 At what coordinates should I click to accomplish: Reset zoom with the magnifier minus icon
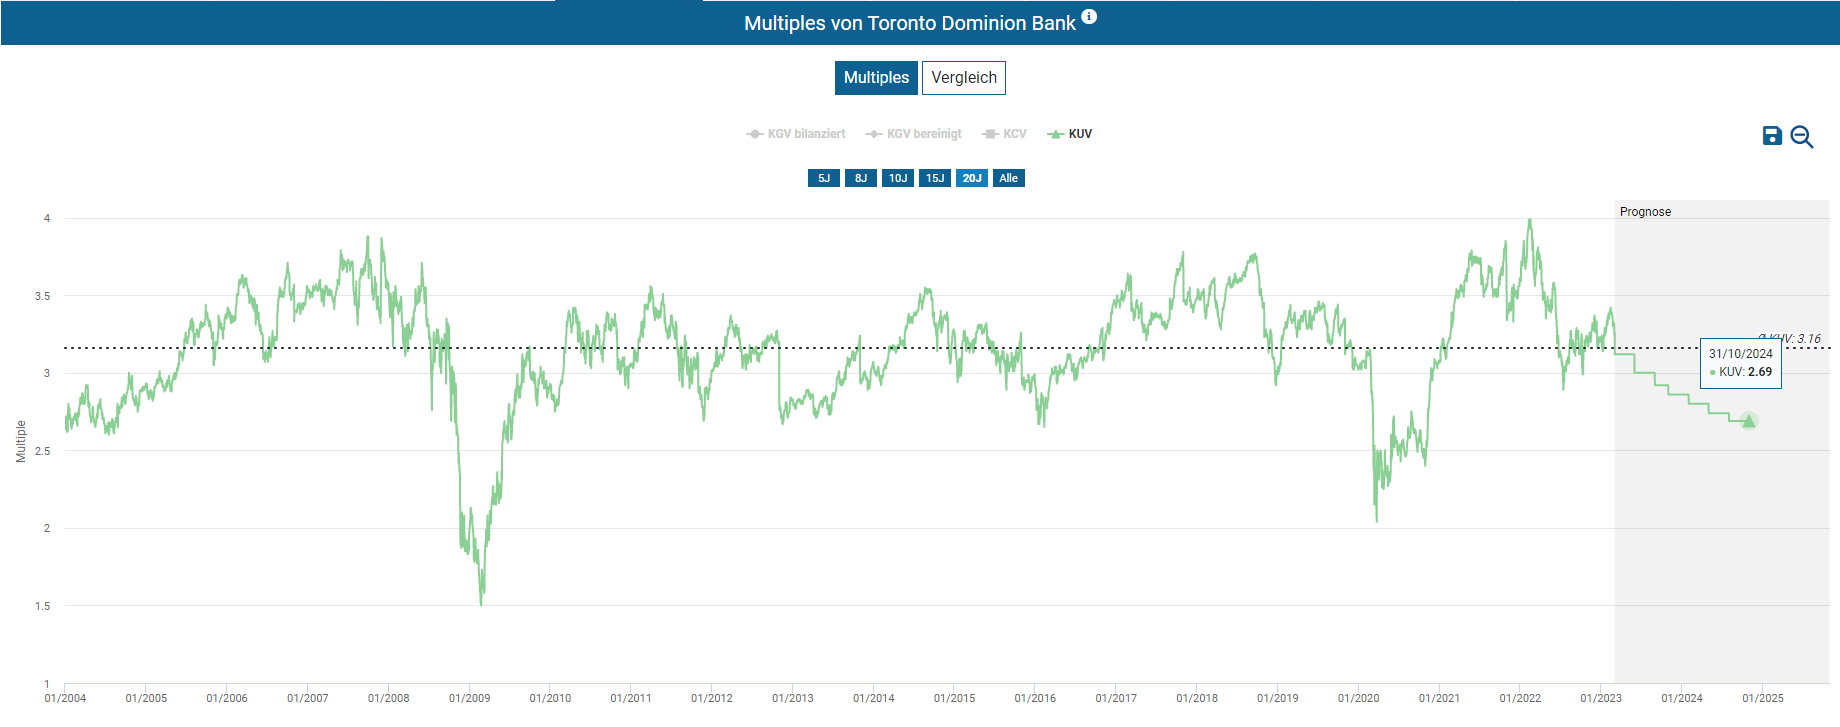click(1801, 137)
